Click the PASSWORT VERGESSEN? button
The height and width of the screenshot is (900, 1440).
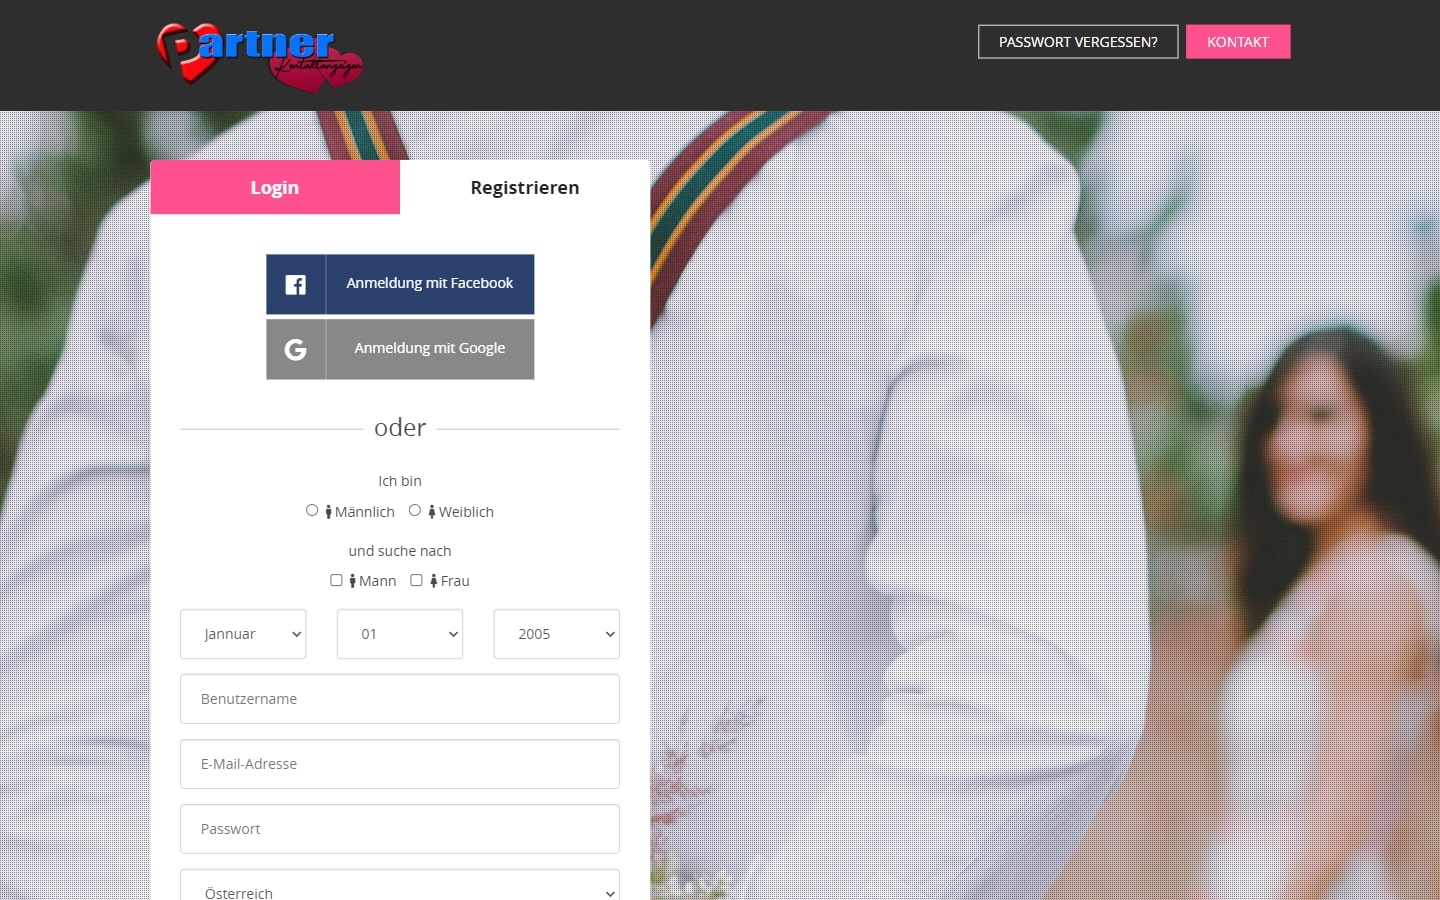click(x=1078, y=41)
